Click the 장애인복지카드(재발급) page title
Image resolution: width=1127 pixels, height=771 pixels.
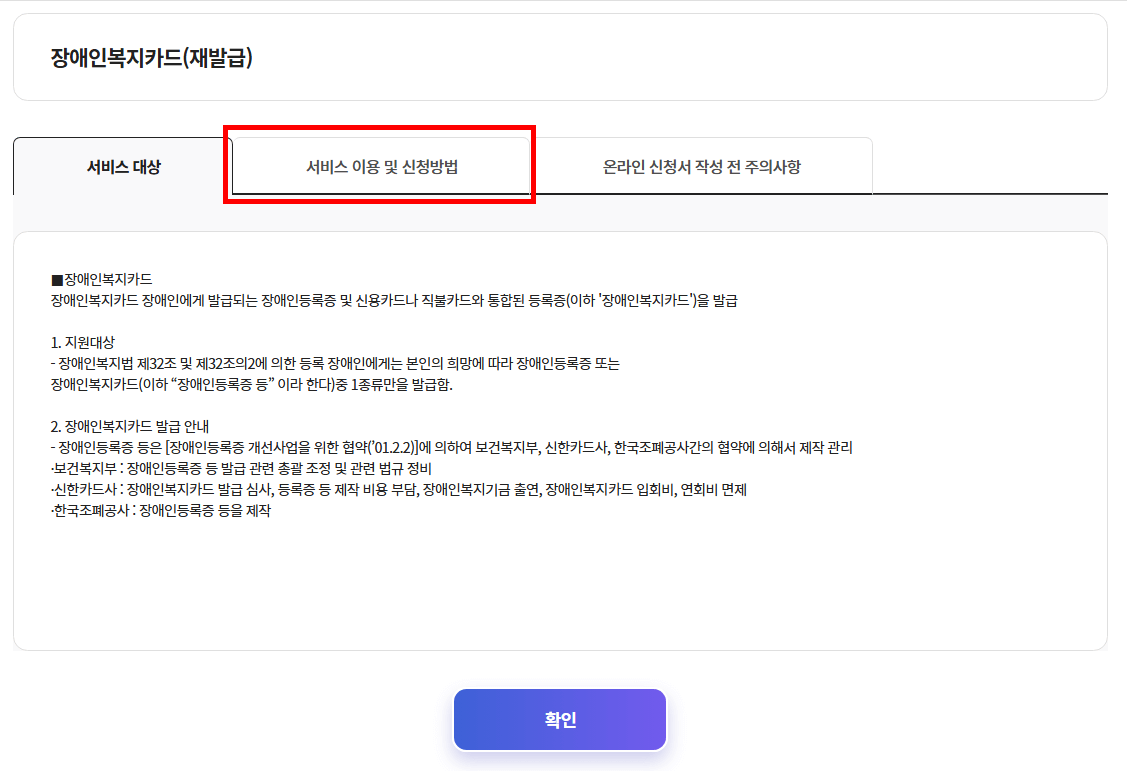(146, 57)
